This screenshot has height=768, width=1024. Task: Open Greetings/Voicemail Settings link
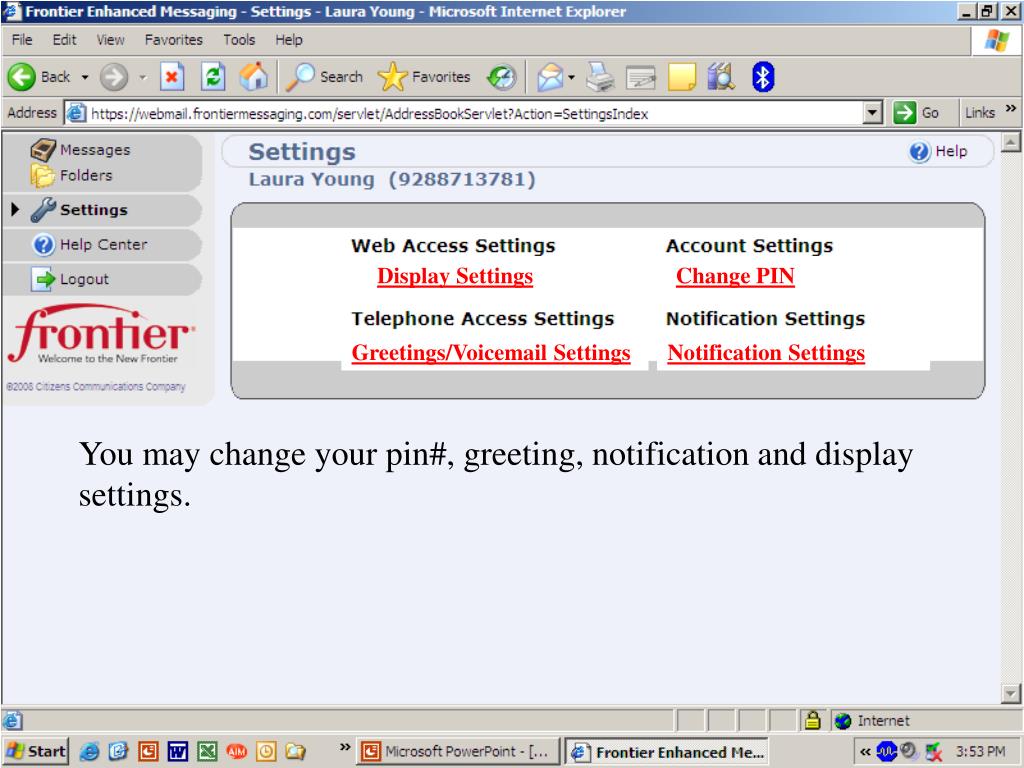tap(491, 353)
